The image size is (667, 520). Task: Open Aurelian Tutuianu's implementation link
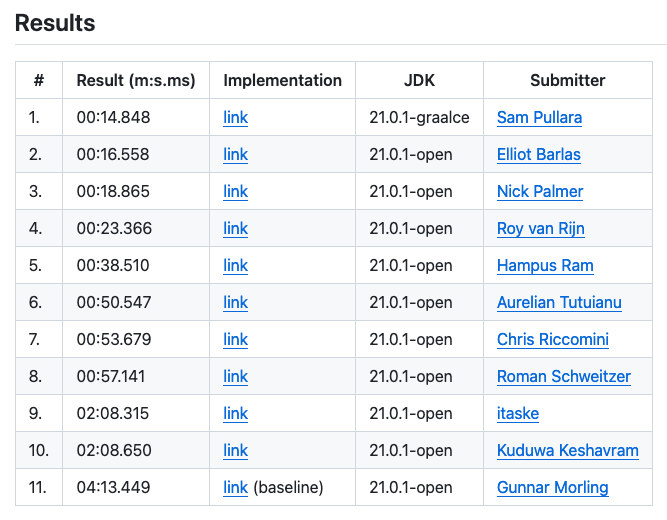pos(235,303)
